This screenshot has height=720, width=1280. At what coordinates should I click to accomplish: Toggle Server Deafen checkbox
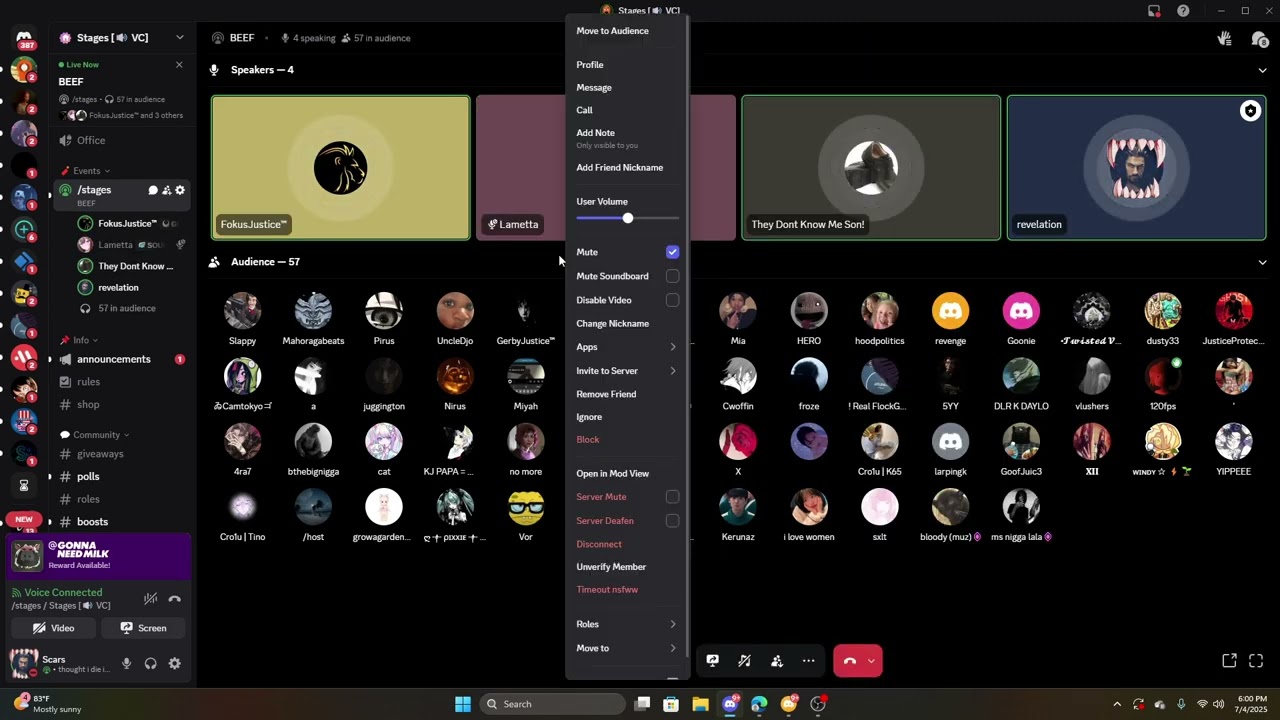pos(672,521)
